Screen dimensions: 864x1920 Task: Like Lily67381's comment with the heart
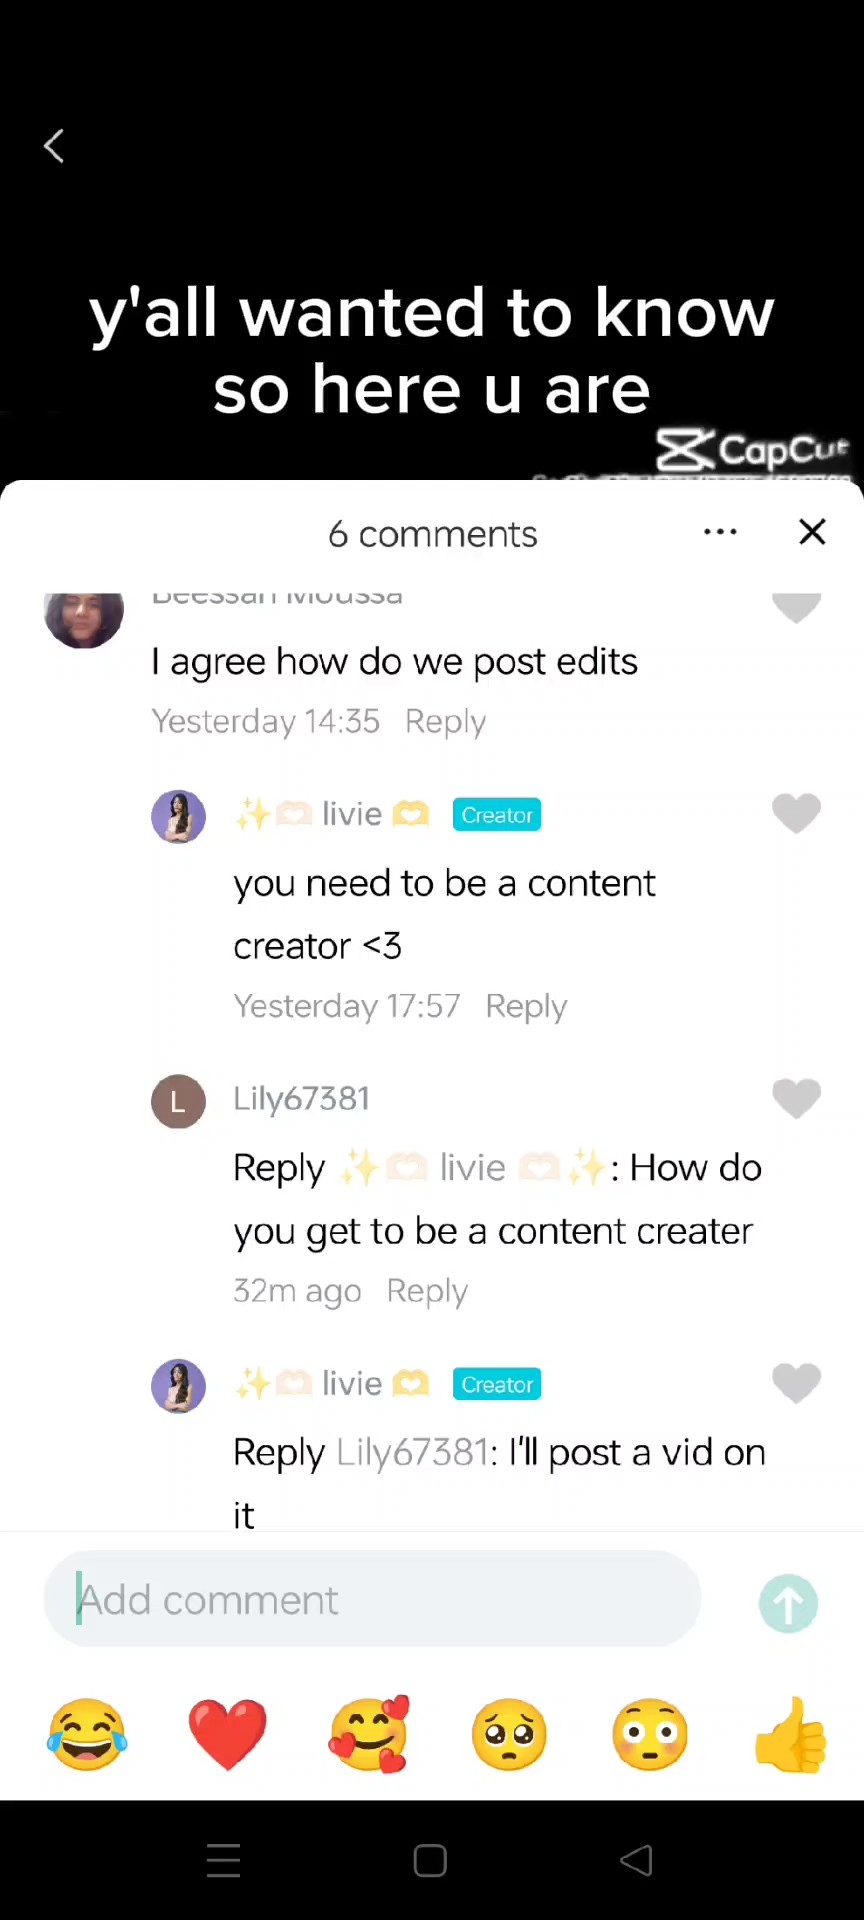coord(797,1099)
